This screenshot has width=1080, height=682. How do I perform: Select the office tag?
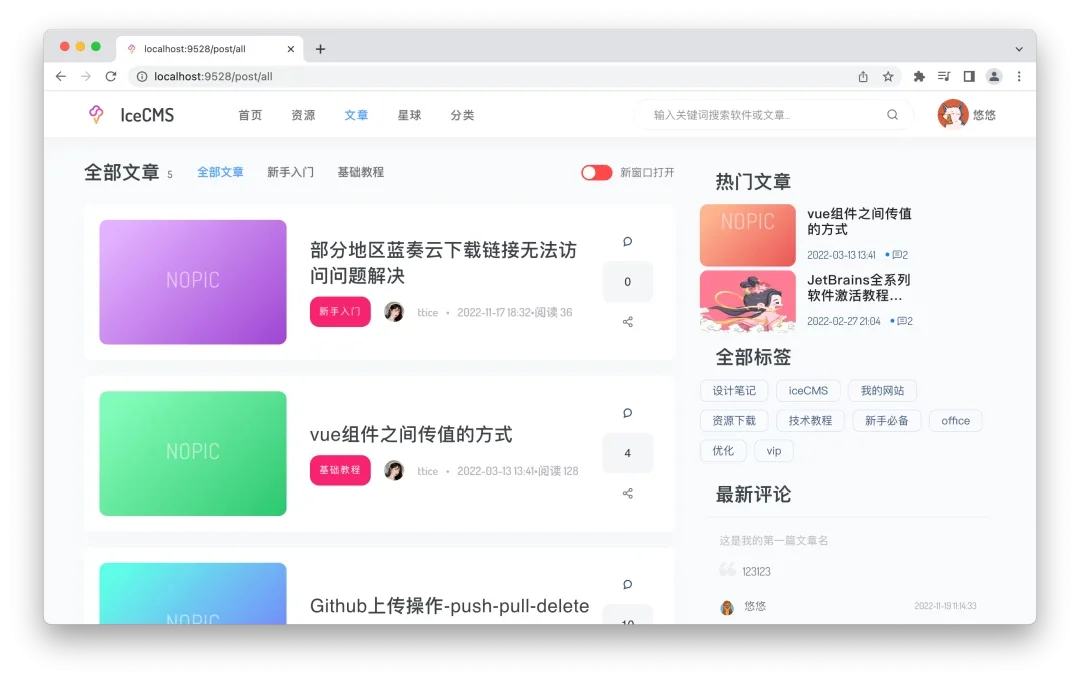(955, 420)
